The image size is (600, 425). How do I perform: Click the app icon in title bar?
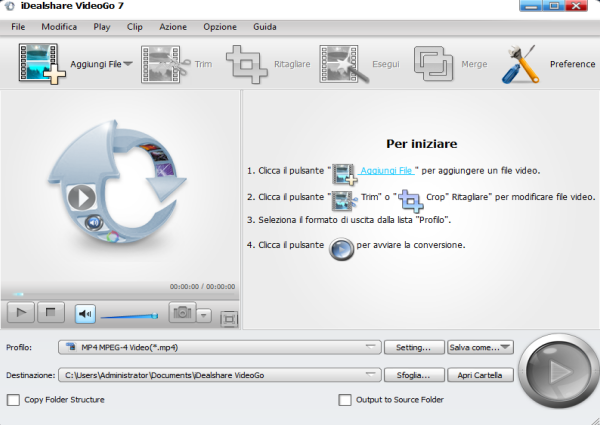click(x=9, y=6)
